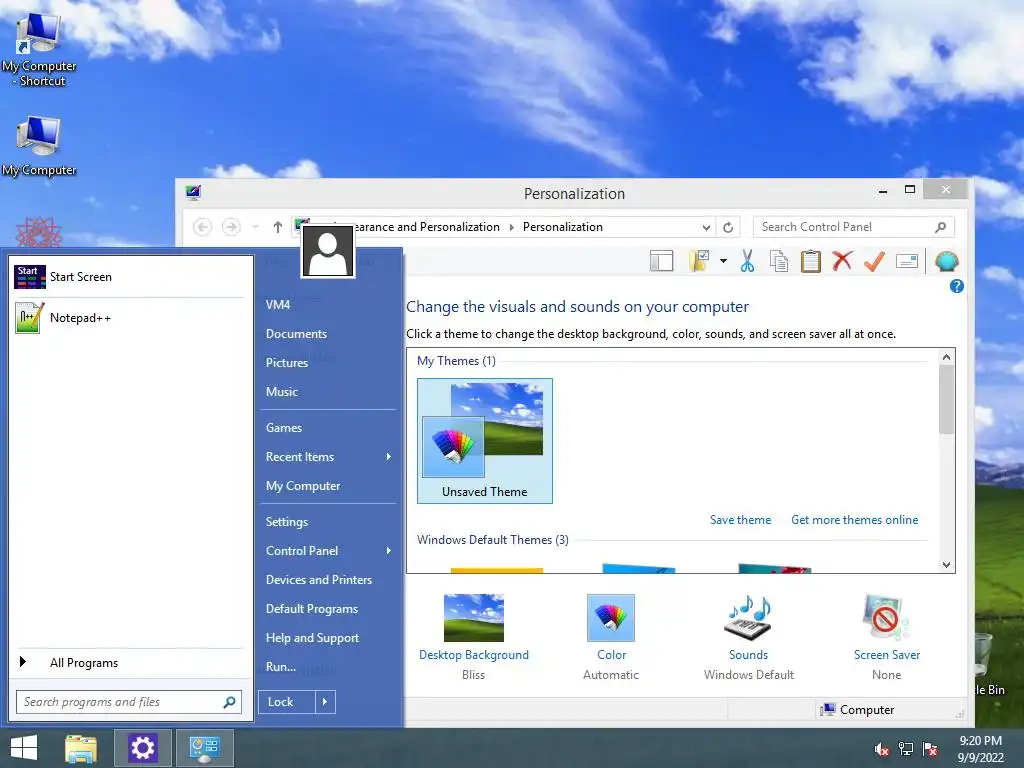The width and height of the screenshot is (1024, 768).
Task: Open Music from the Start menu
Action: pos(282,392)
